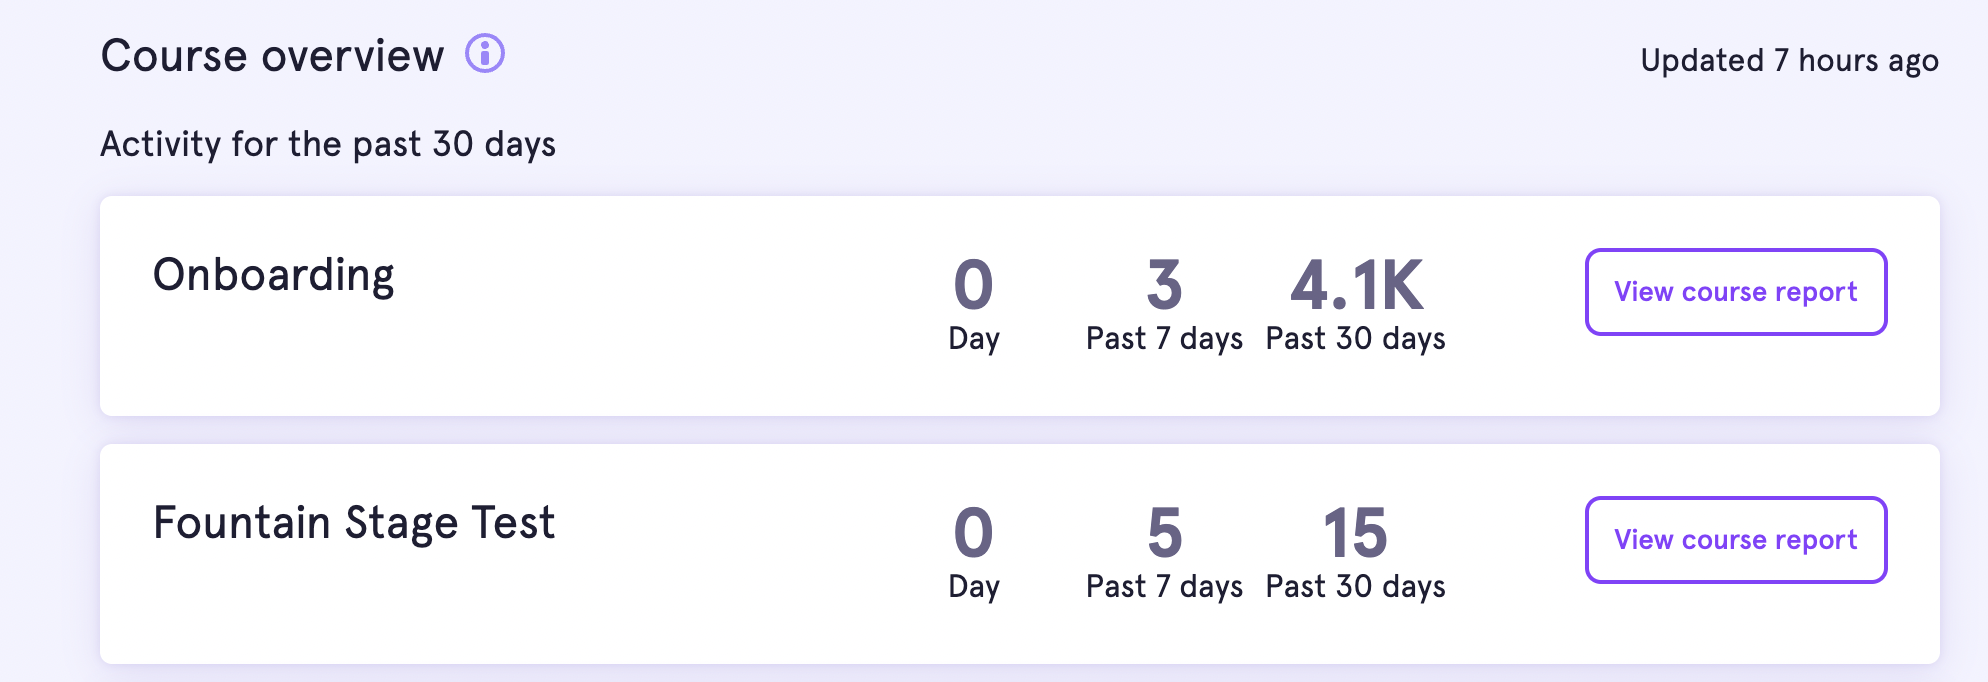Image resolution: width=1988 pixels, height=682 pixels.
Task: Click the Updated 7 hours ago text
Action: [1790, 61]
